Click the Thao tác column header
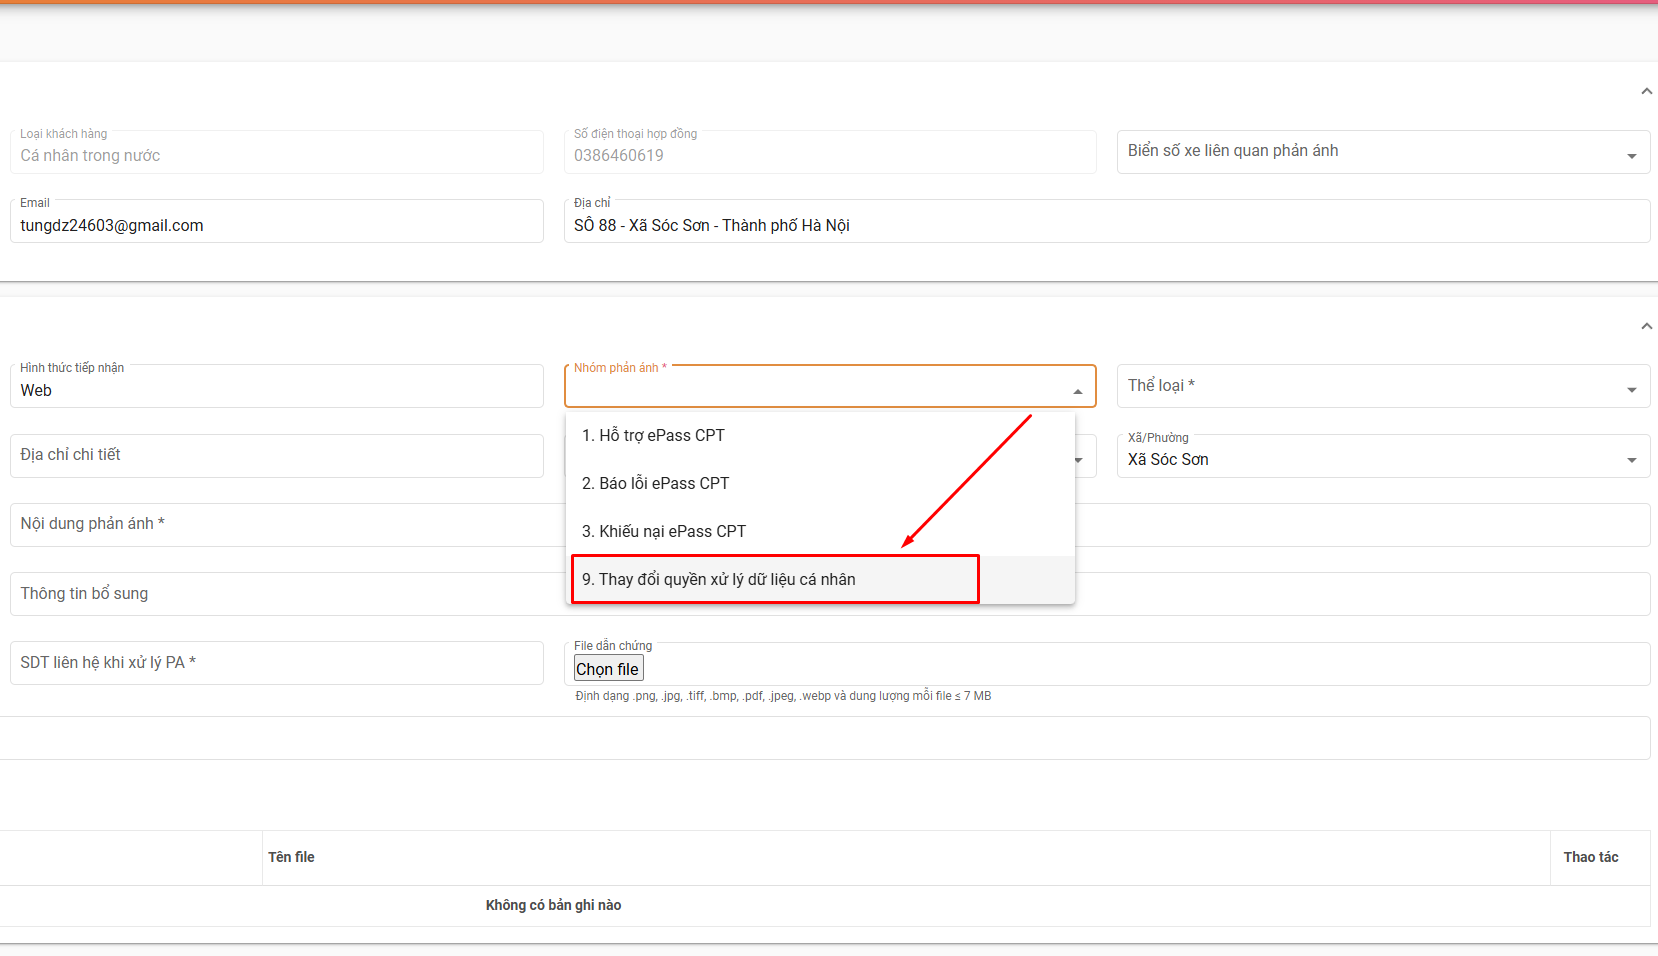Screen dimensions: 1658x956 (1590, 857)
